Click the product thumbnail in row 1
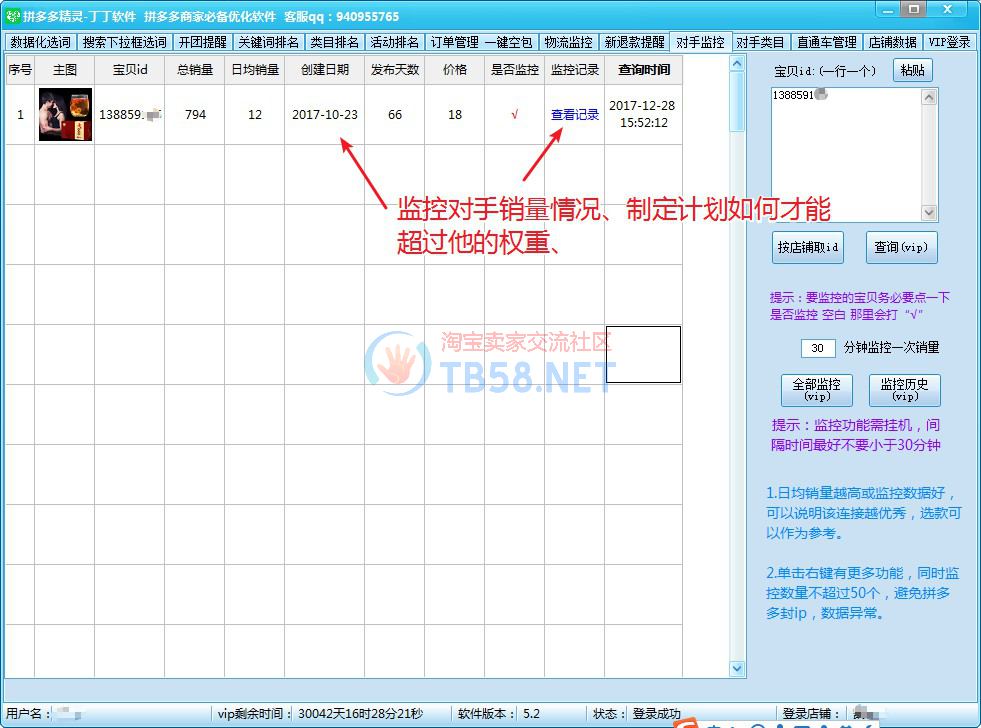Screen dimensions: 981x728 point(65,114)
